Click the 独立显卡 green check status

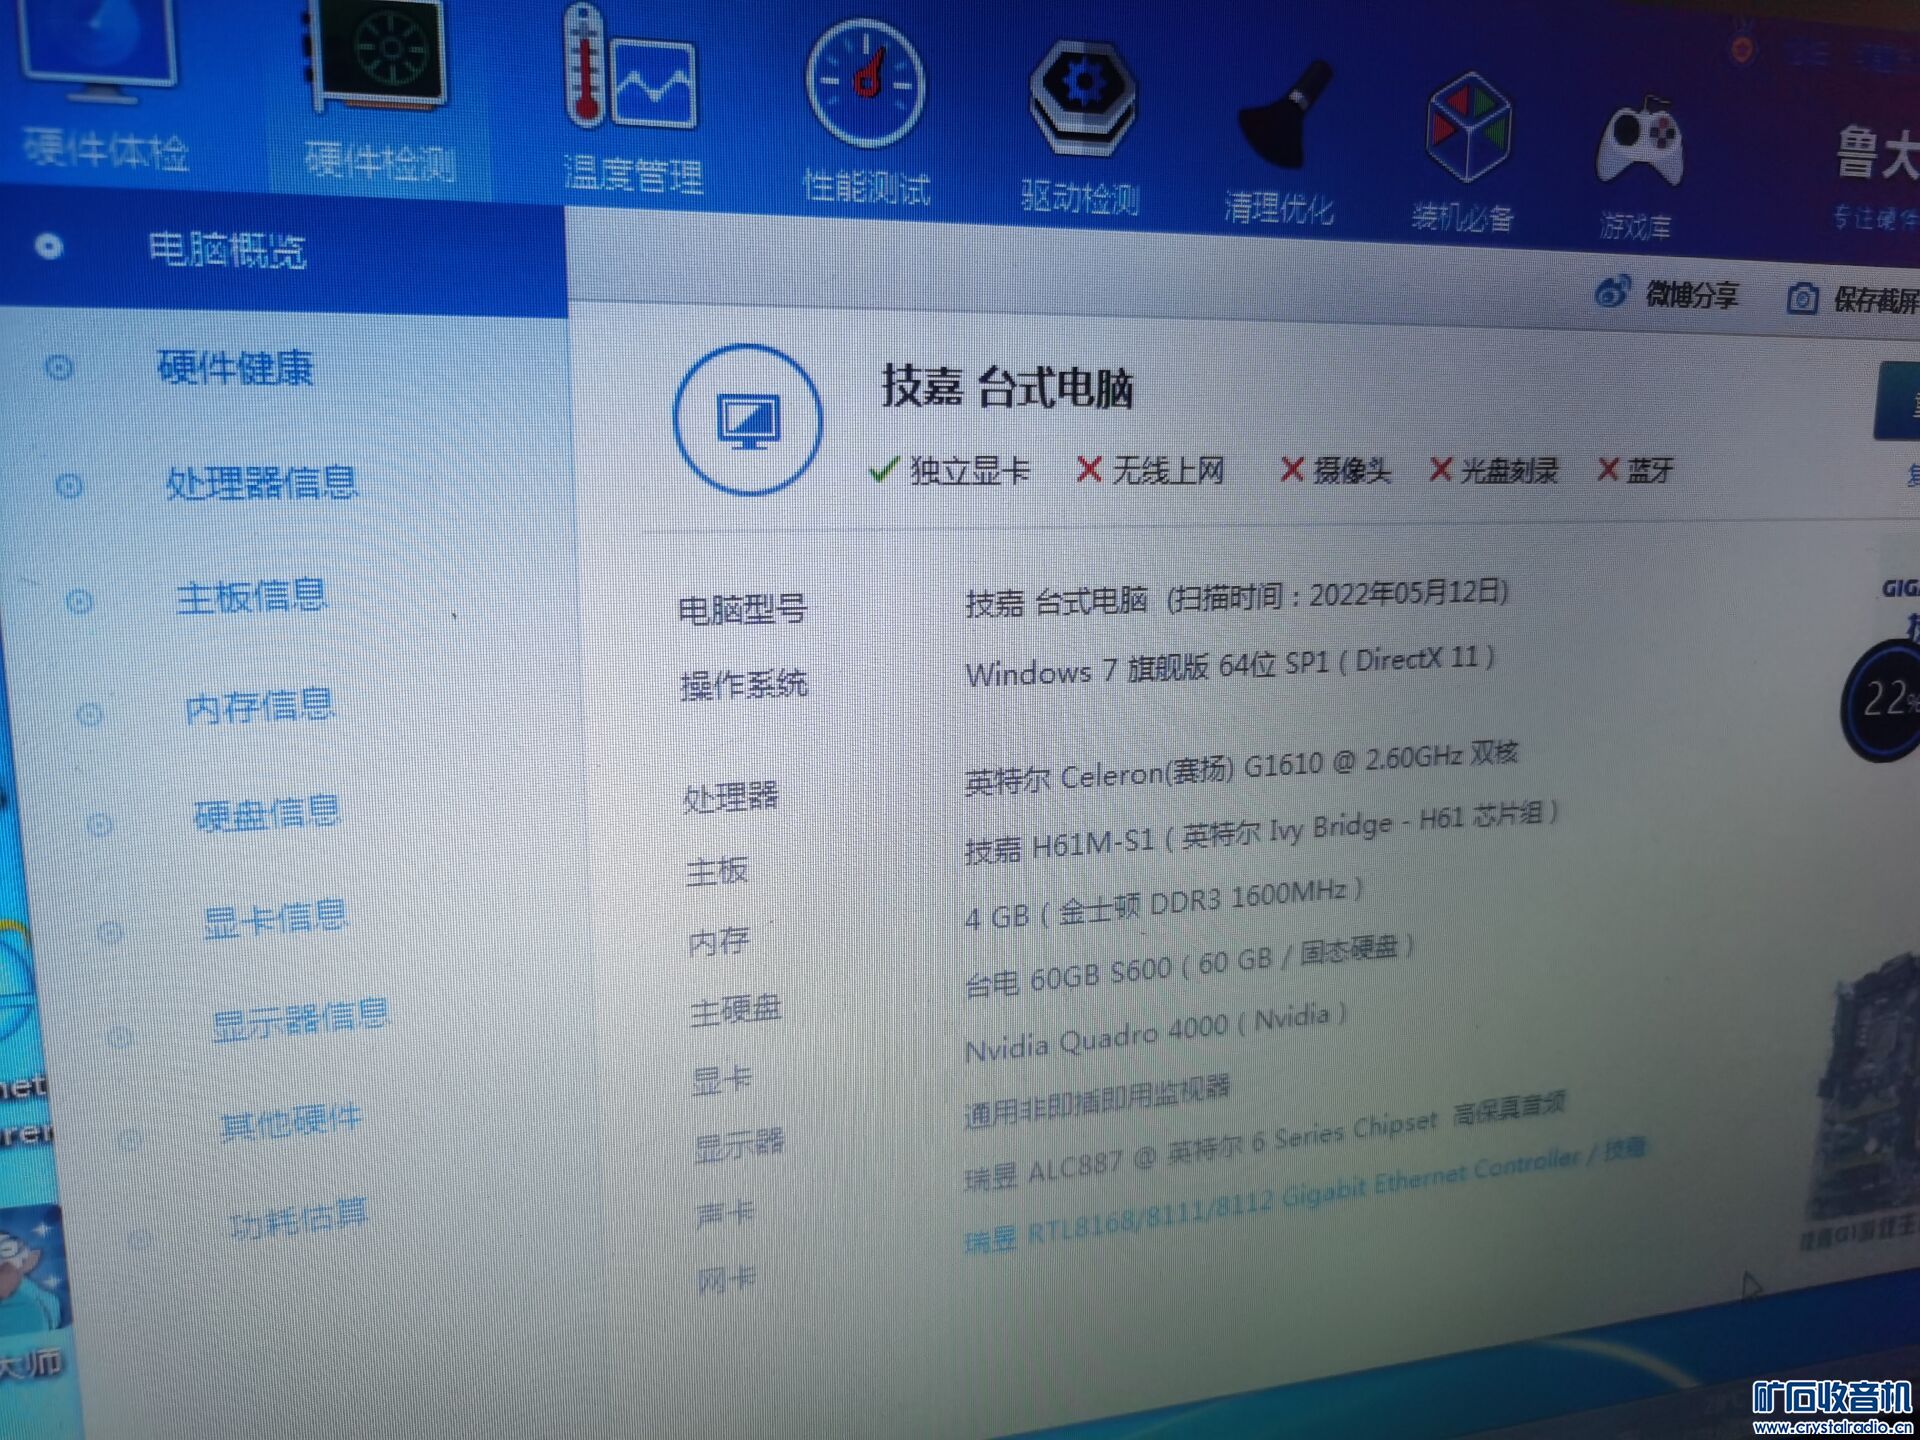[x=950, y=470]
